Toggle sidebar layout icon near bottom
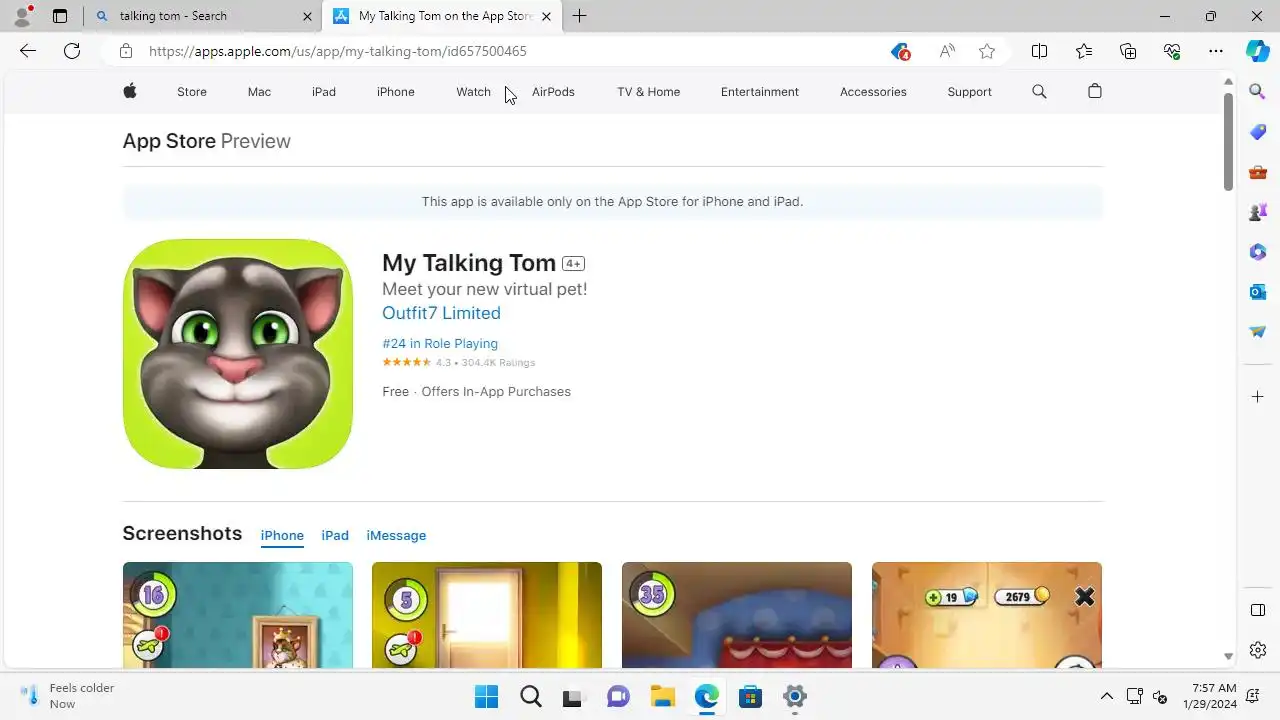Viewport: 1280px width, 720px height. pos(1258,610)
